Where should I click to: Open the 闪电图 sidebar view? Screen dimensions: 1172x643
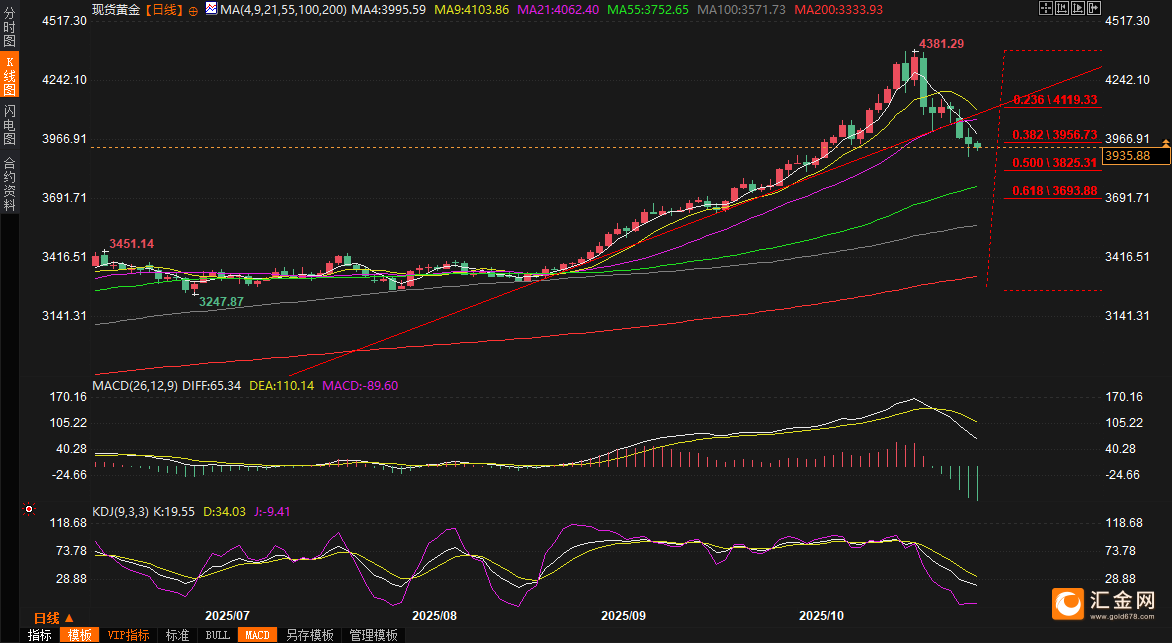(10, 125)
